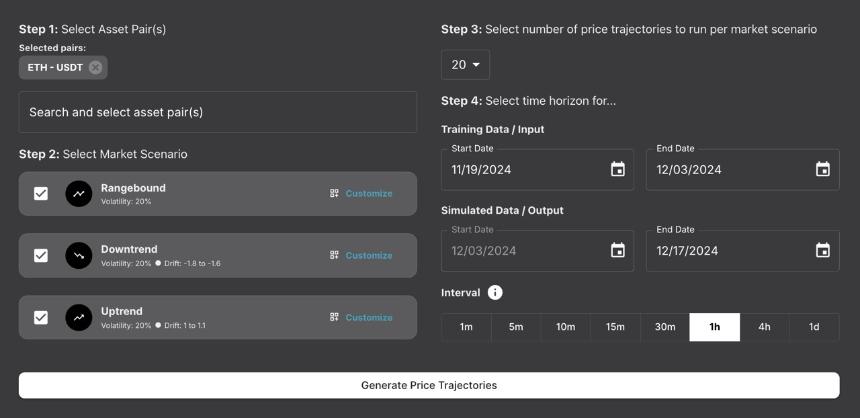Image resolution: width=860 pixels, height=418 pixels.
Task: Click the asset pair search field
Action: (x=218, y=112)
